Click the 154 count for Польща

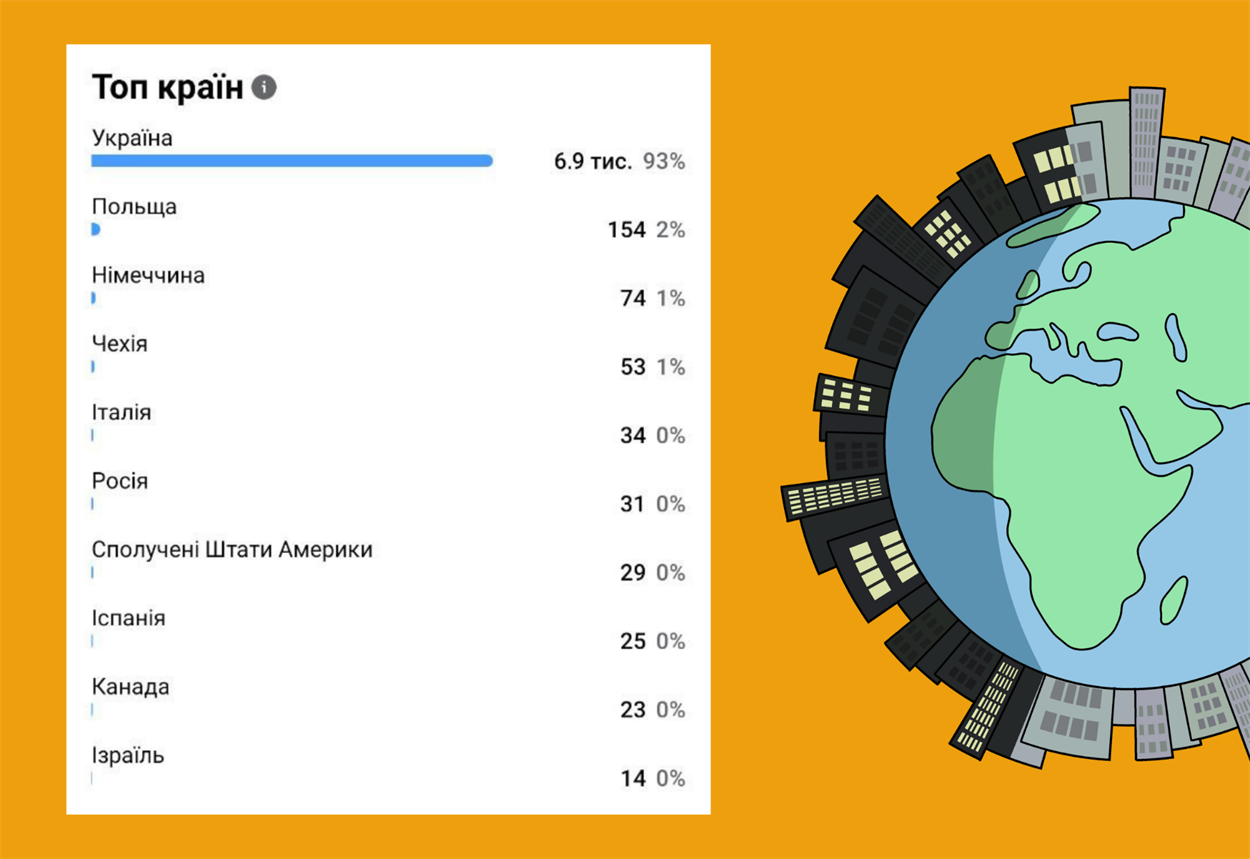pos(626,230)
